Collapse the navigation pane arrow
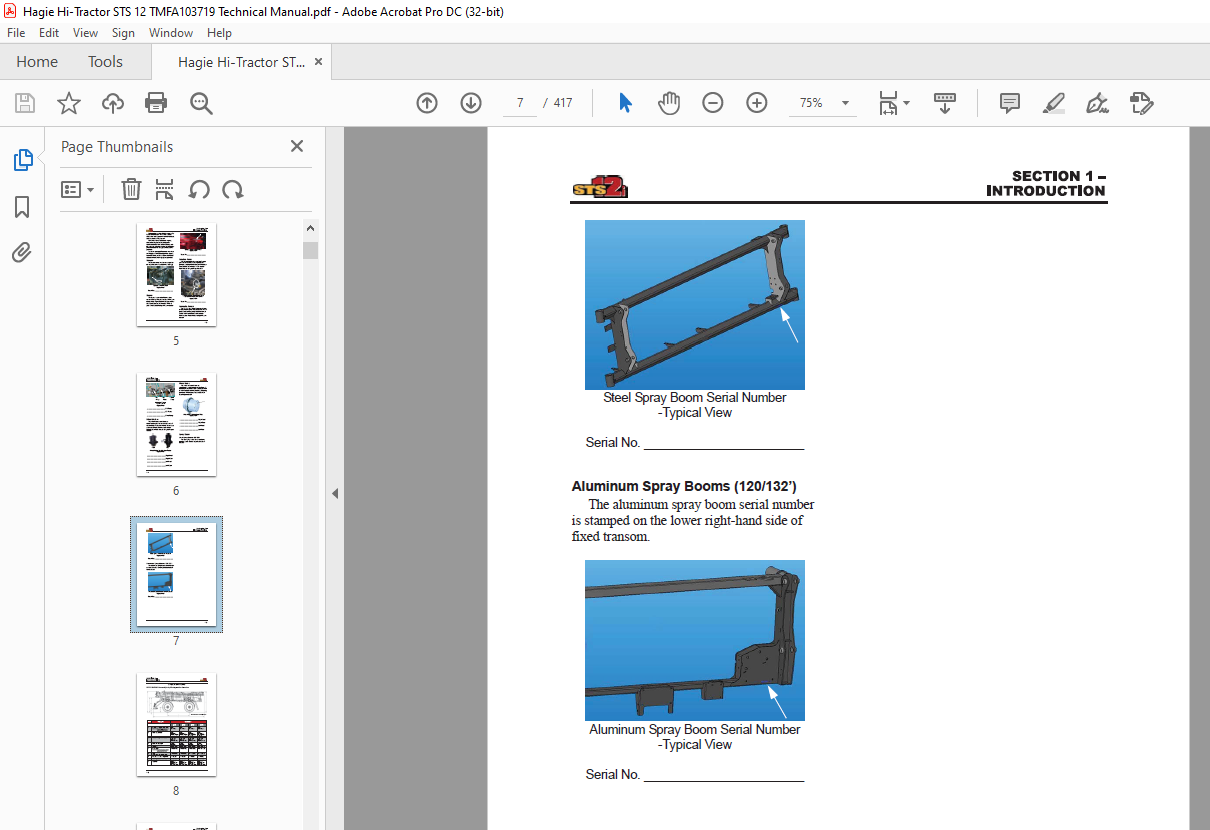Image resolution: width=1210 pixels, height=830 pixels. pyautogui.click(x=335, y=493)
